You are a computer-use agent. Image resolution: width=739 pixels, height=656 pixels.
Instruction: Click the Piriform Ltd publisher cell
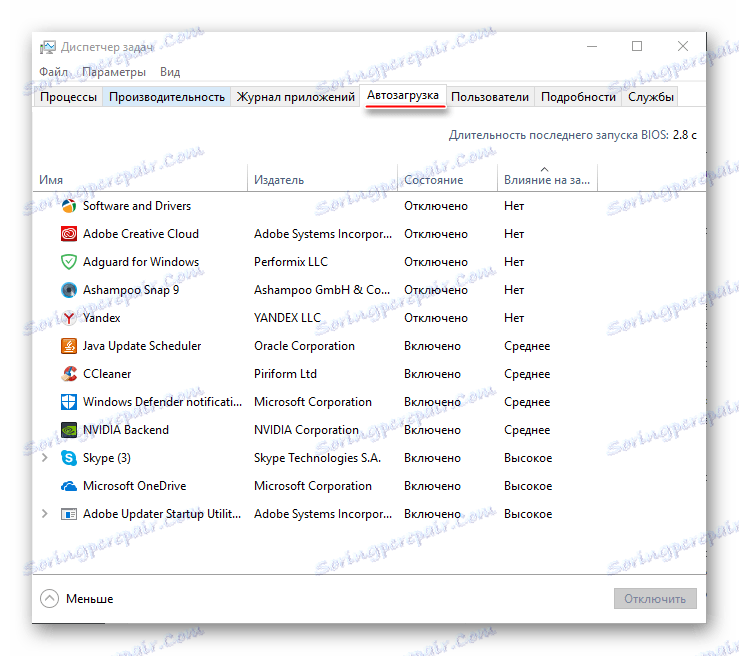click(x=286, y=374)
